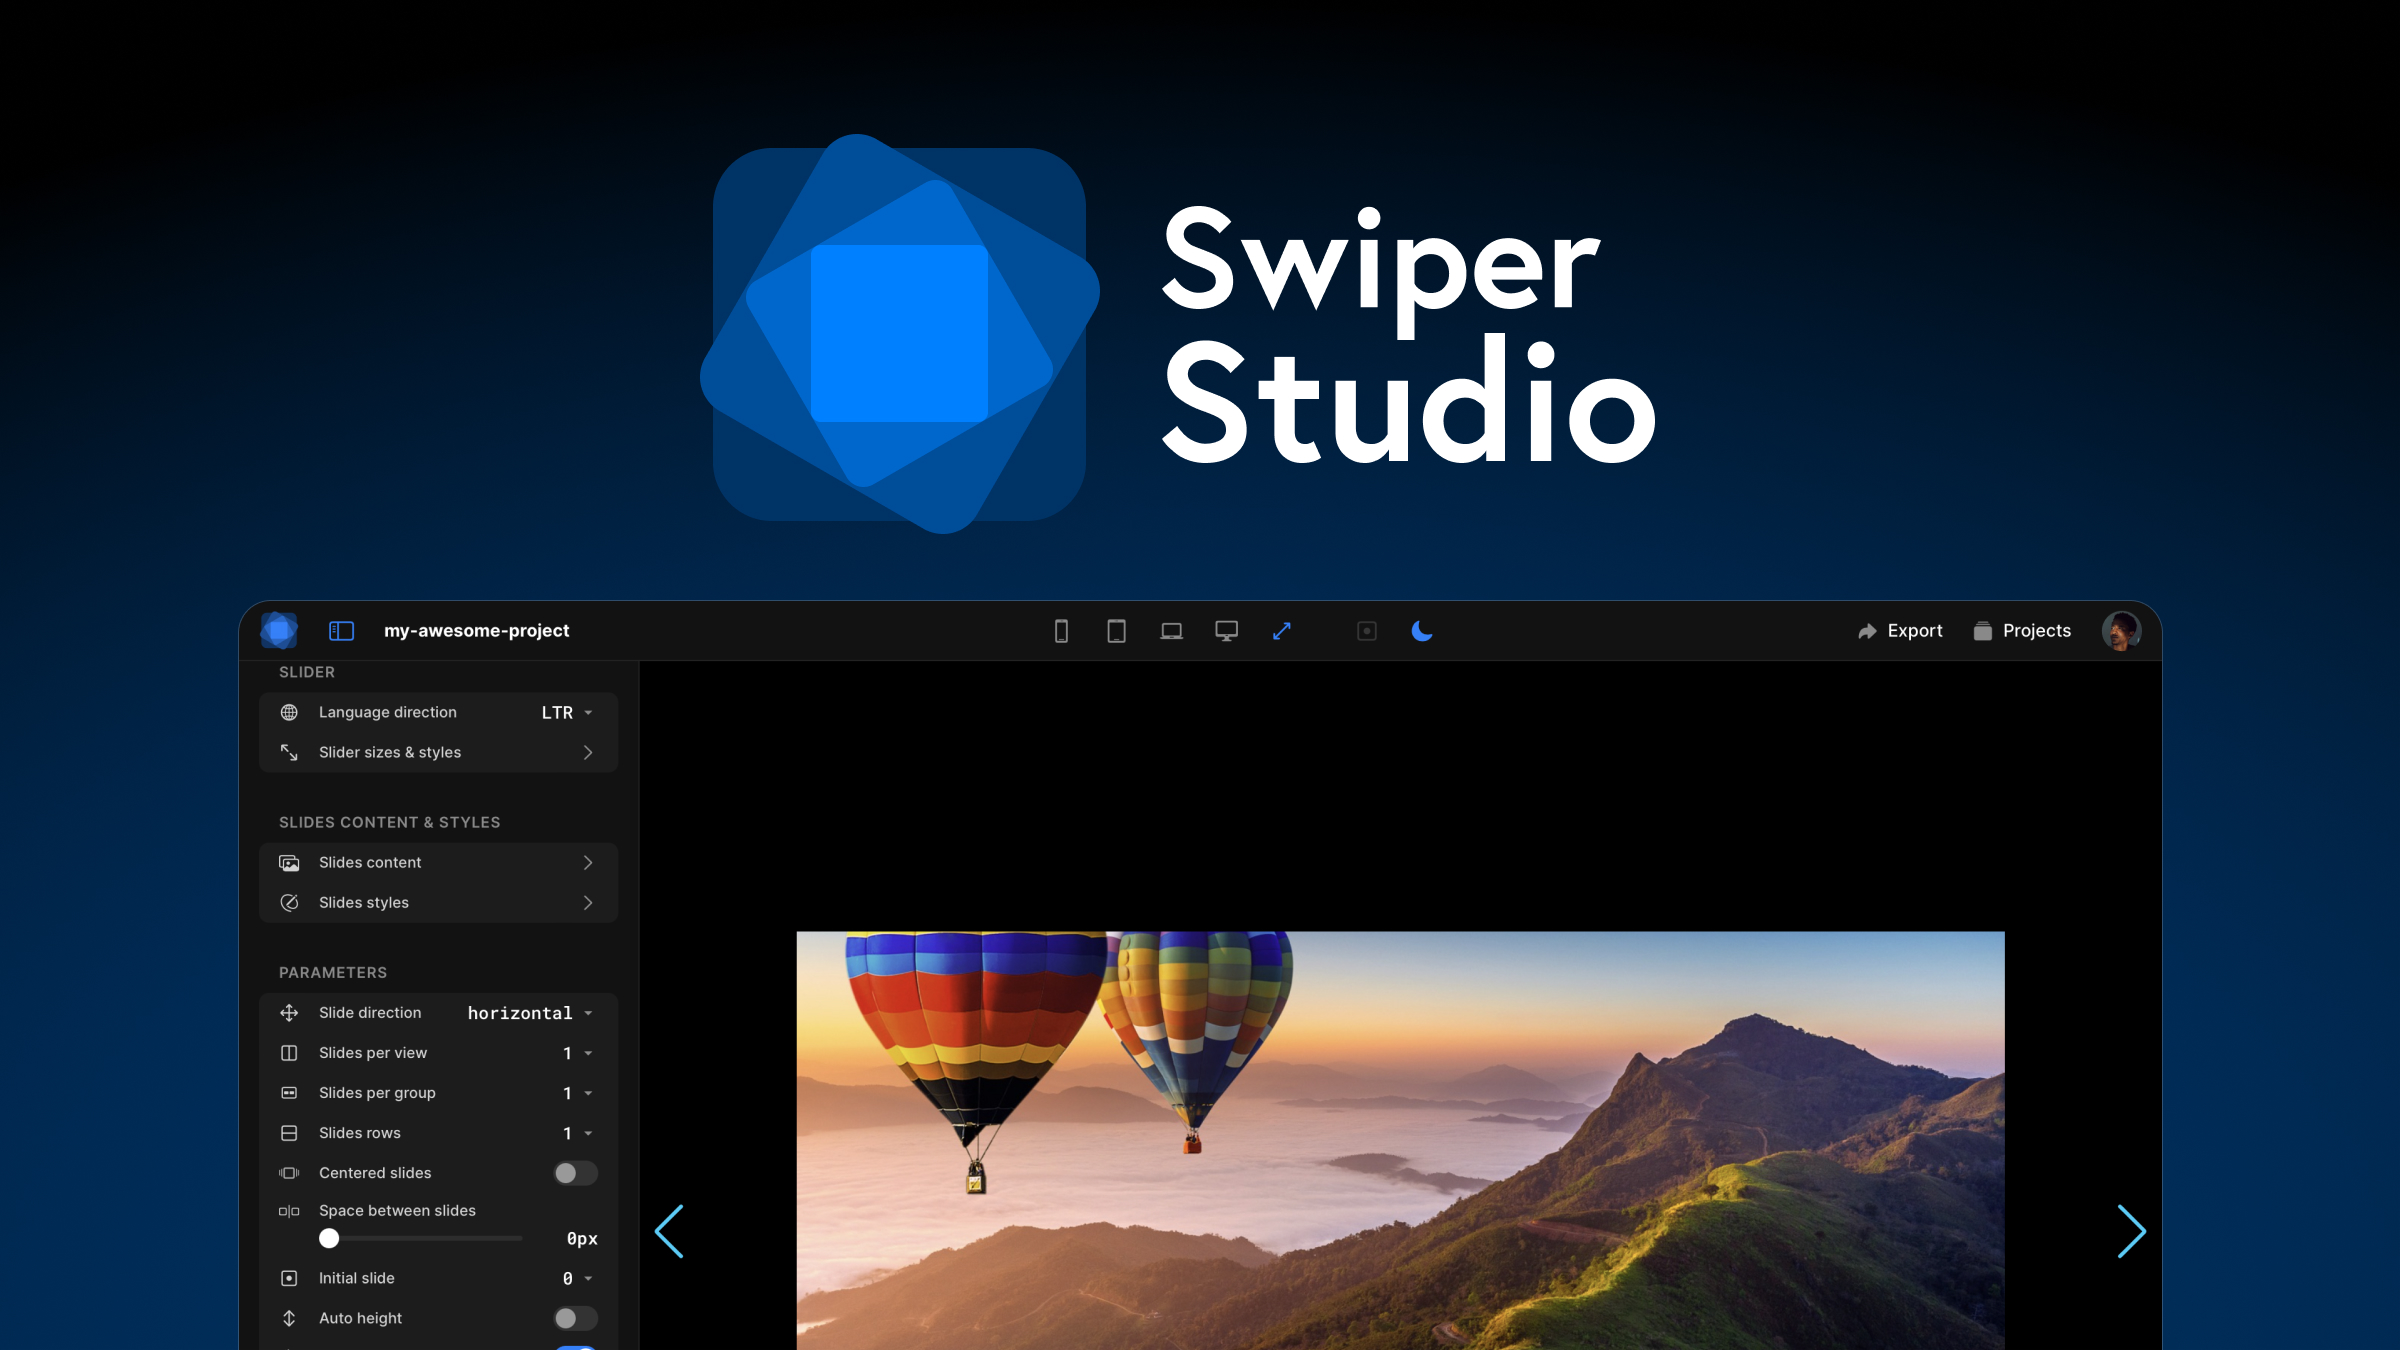2400x1350 pixels.
Task: Click the Slides per group icon
Action: click(x=289, y=1093)
